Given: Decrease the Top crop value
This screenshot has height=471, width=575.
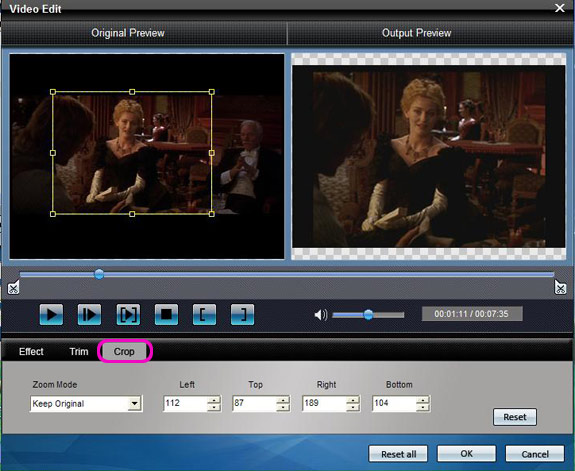Looking at the screenshot, I should (x=283, y=407).
